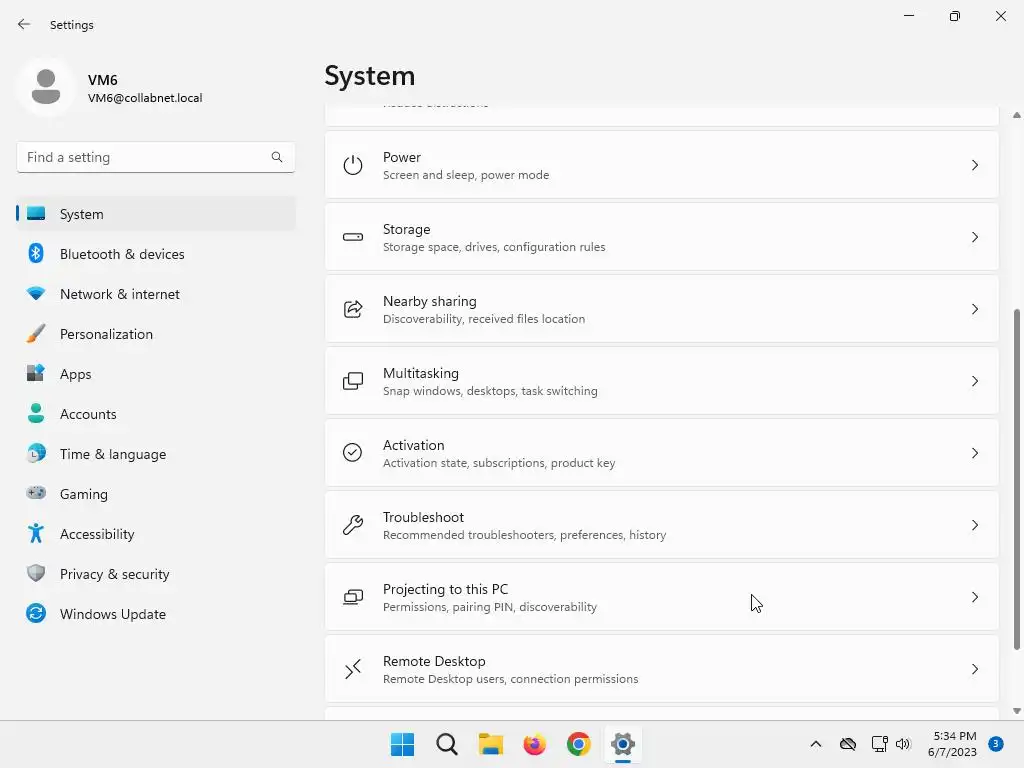Screen dimensions: 1024x768
Task: Open Windows Start menu from taskbar
Action: [x=402, y=744]
